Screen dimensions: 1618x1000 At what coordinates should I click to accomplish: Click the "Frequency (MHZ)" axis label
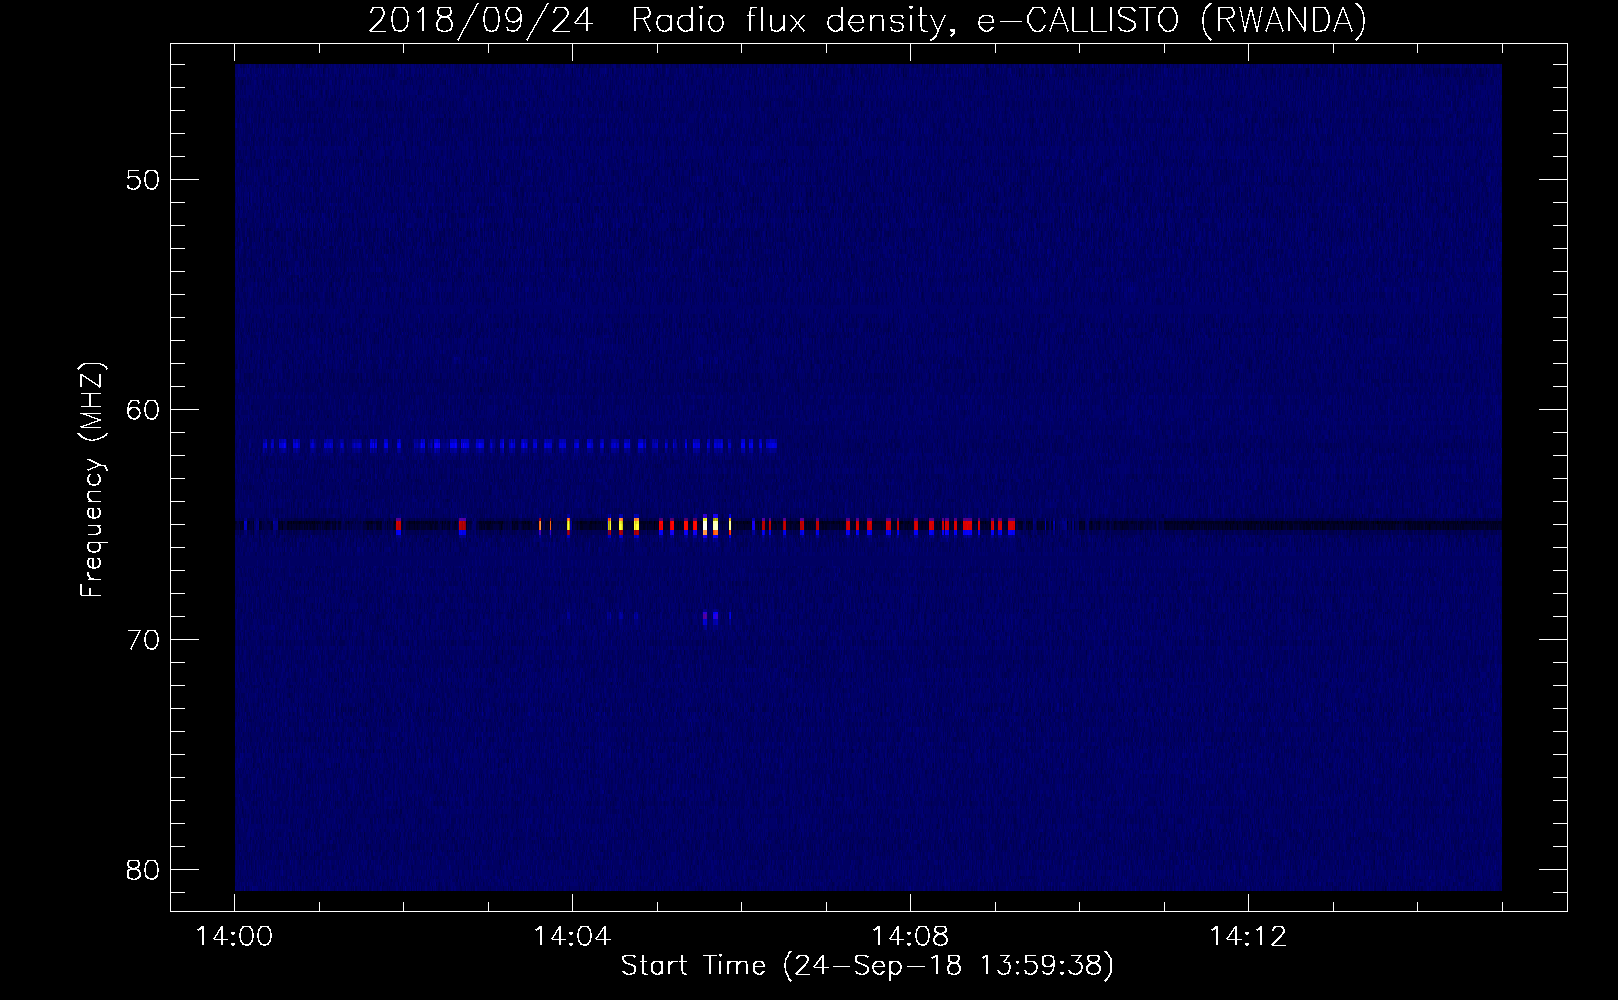click(92, 480)
